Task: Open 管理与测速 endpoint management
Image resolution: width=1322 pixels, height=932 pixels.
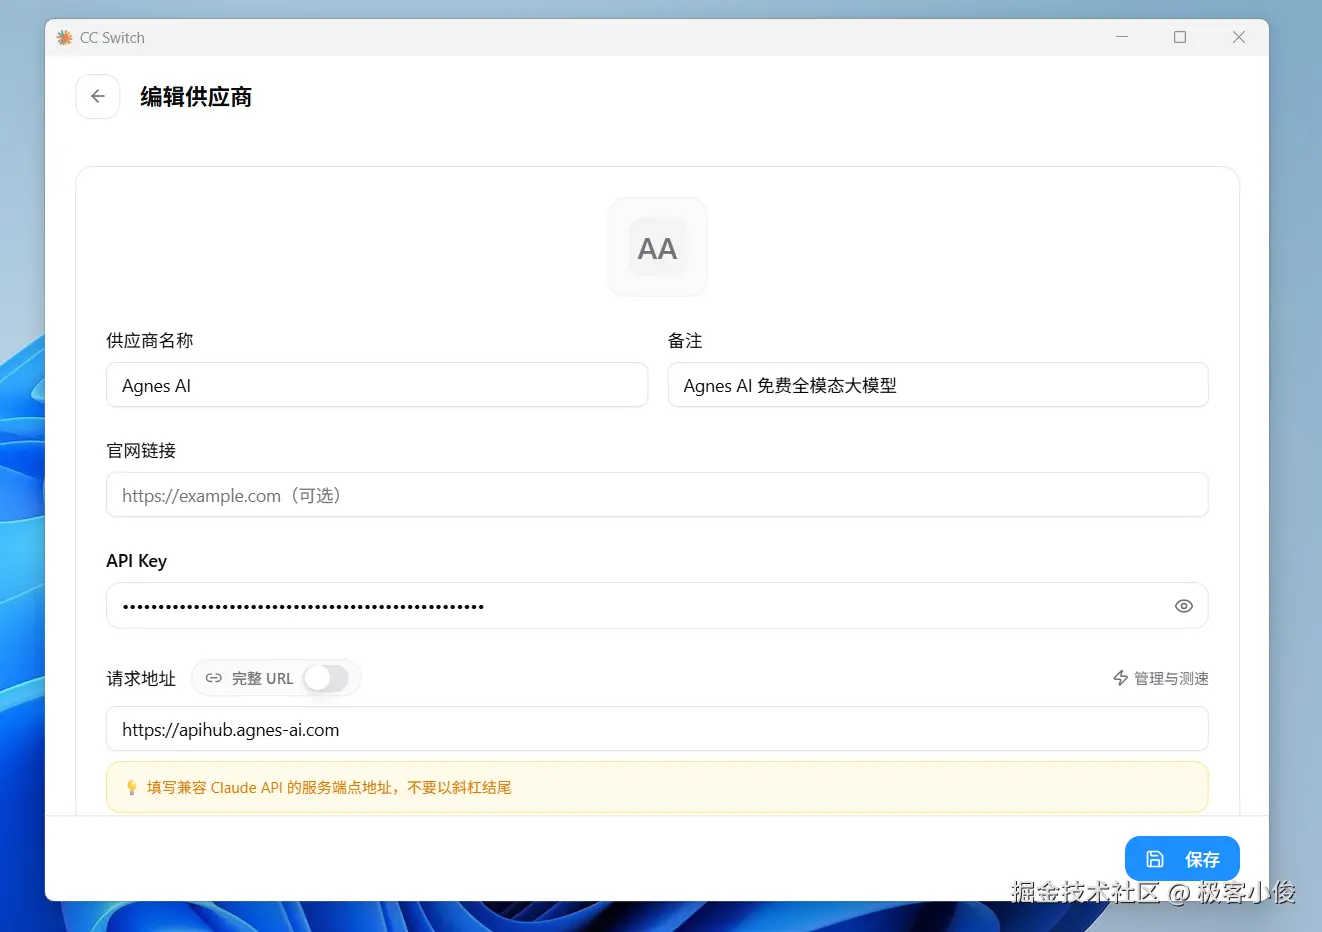Action: [1161, 678]
